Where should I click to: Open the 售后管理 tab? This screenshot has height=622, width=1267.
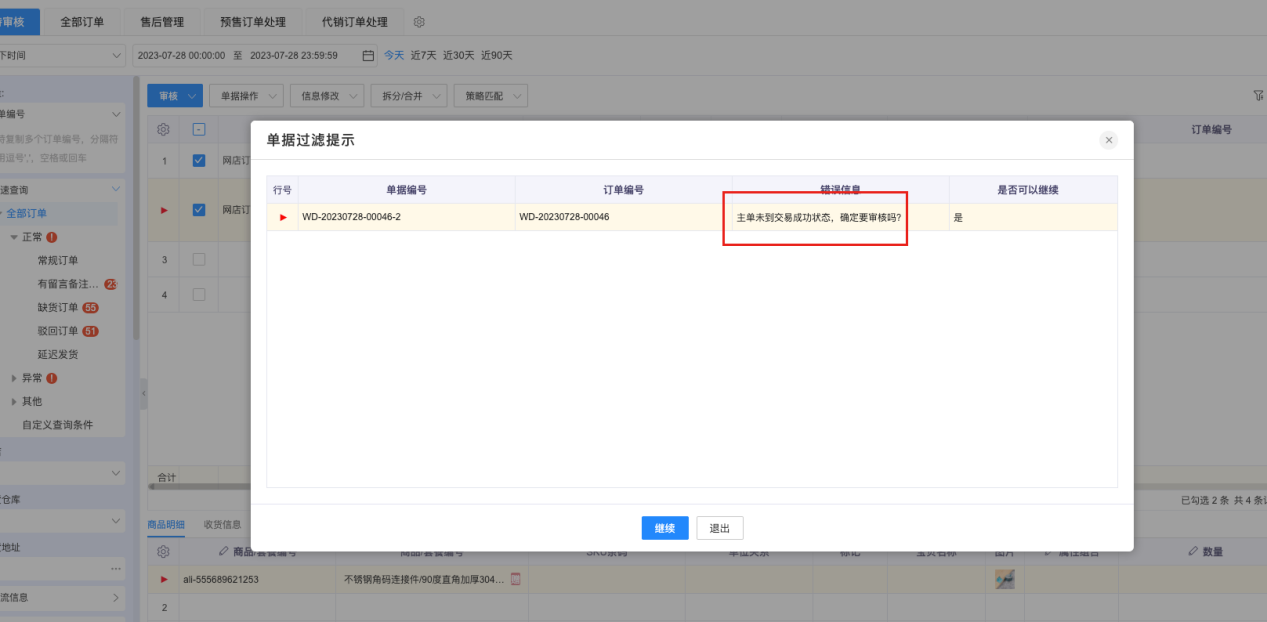point(162,22)
